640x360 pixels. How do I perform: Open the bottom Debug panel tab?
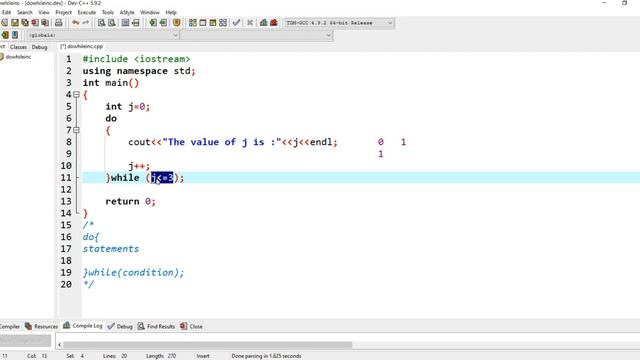pyautogui.click(x=120, y=326)
